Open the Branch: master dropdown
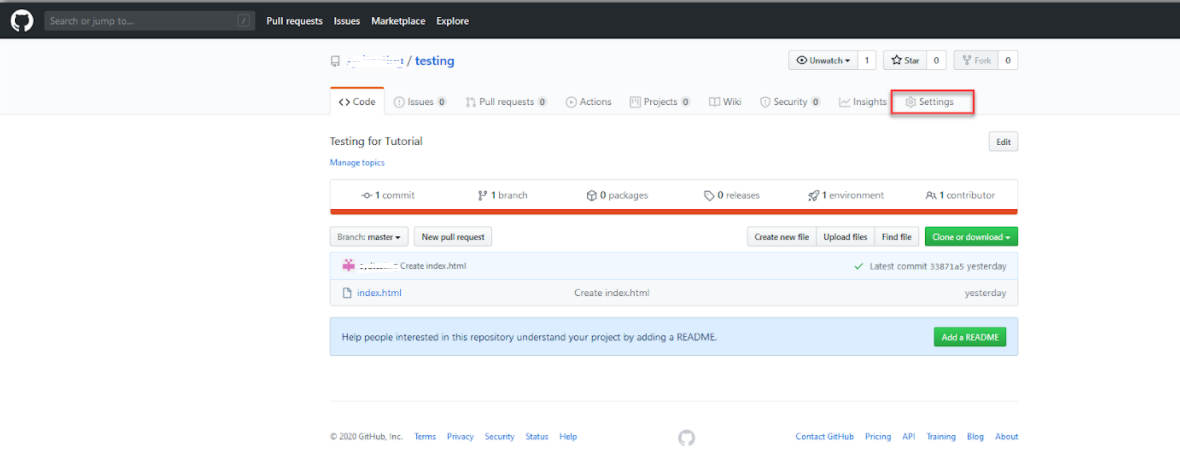This screenshot has height=461, width=1180. (x=370, y=237)
